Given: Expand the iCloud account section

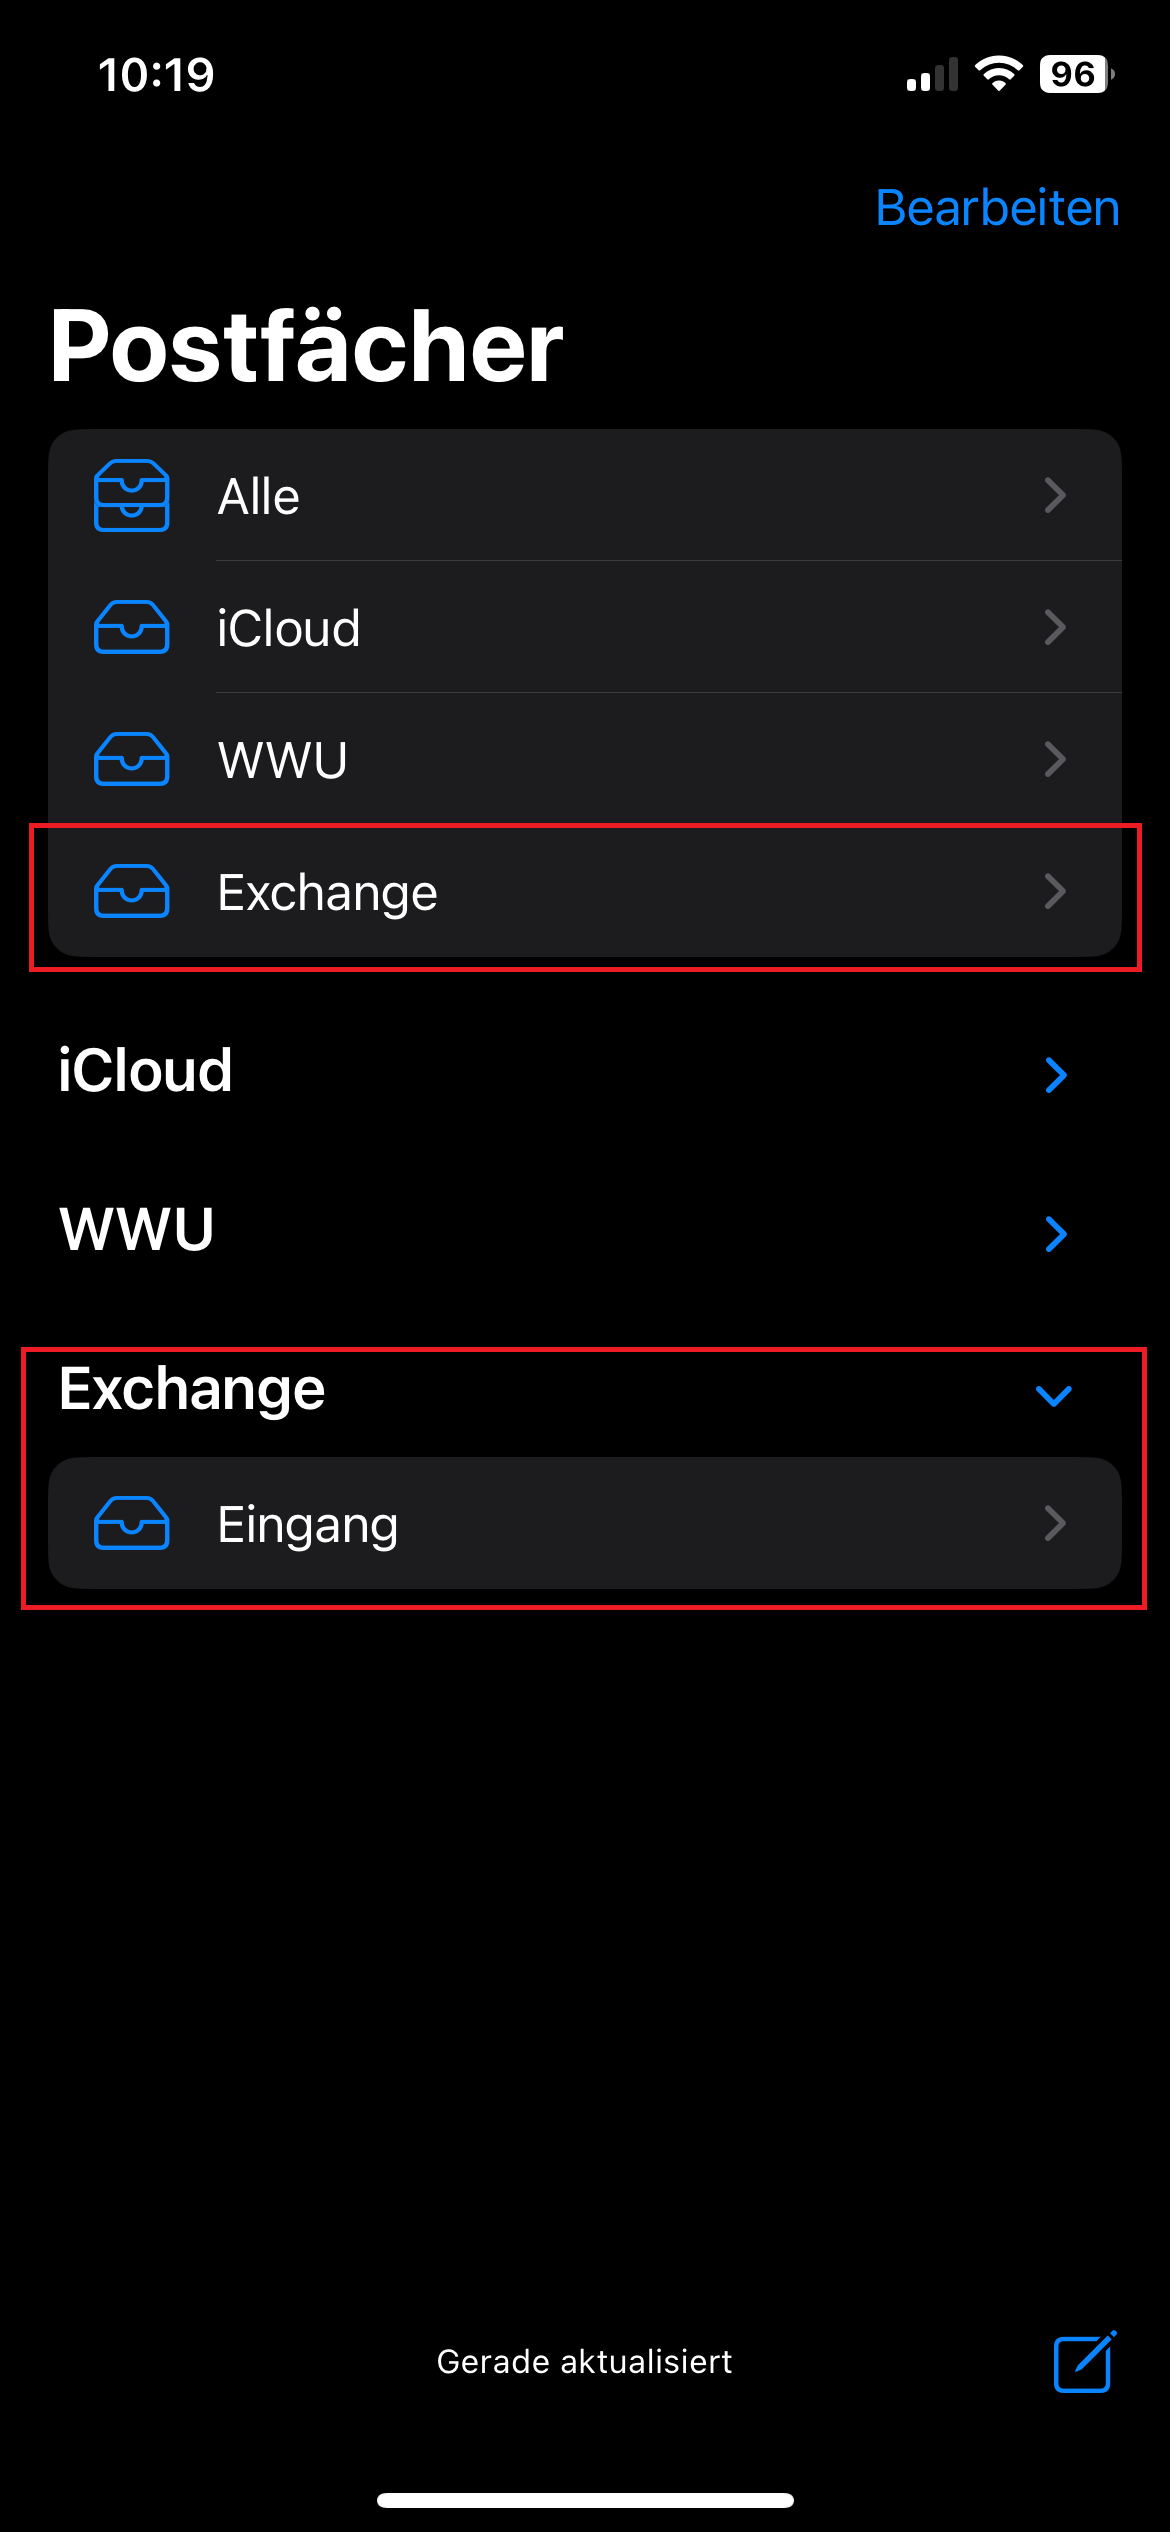Looking at the screenshot, I should tap(1055, 1075).
